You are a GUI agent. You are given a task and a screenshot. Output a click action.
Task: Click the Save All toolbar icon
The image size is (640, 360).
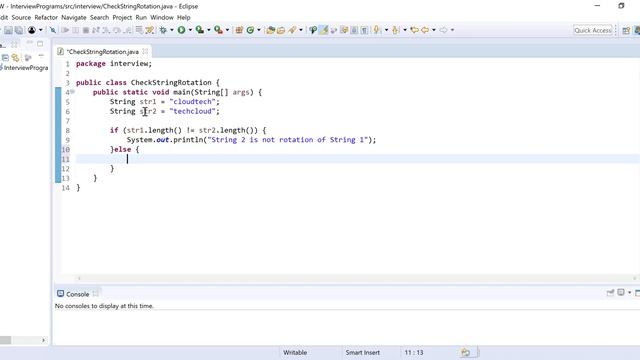click(x=19, y=30)
